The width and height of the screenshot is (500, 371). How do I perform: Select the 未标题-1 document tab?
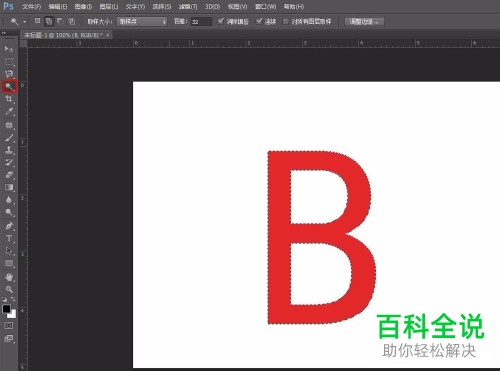point(63,35)
